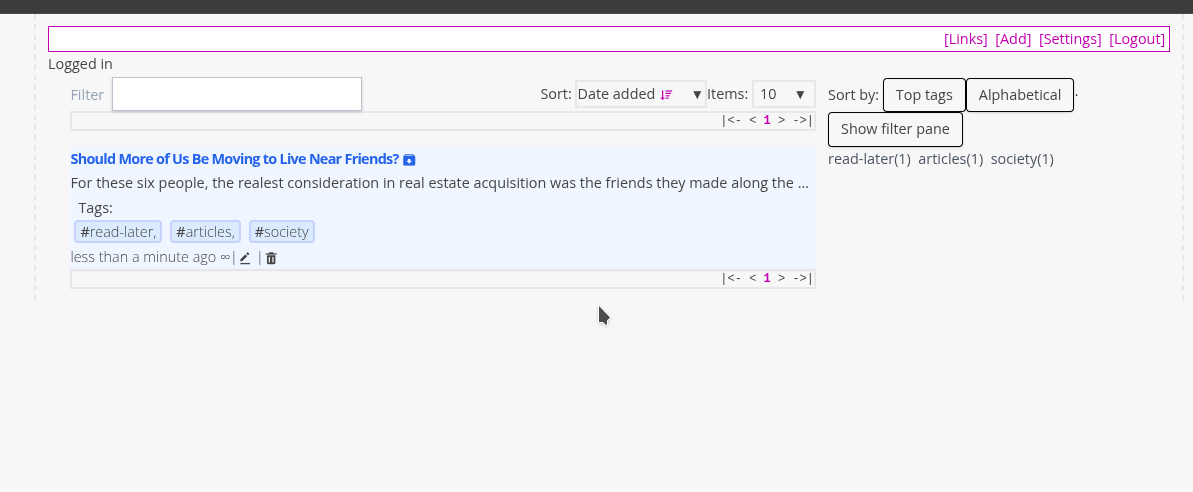Open the Links menu item
Viewport: 1193px width, 492px height.
click(965, 39)
